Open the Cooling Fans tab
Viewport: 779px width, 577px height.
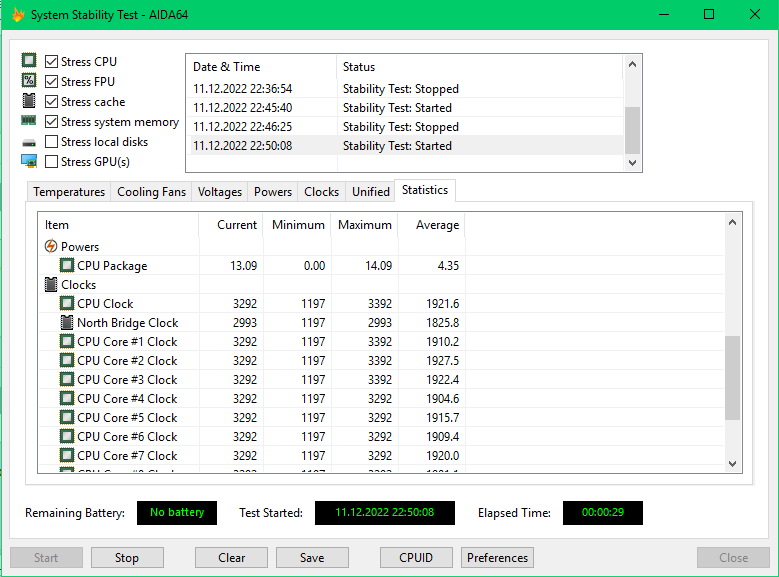click(152, 192)
